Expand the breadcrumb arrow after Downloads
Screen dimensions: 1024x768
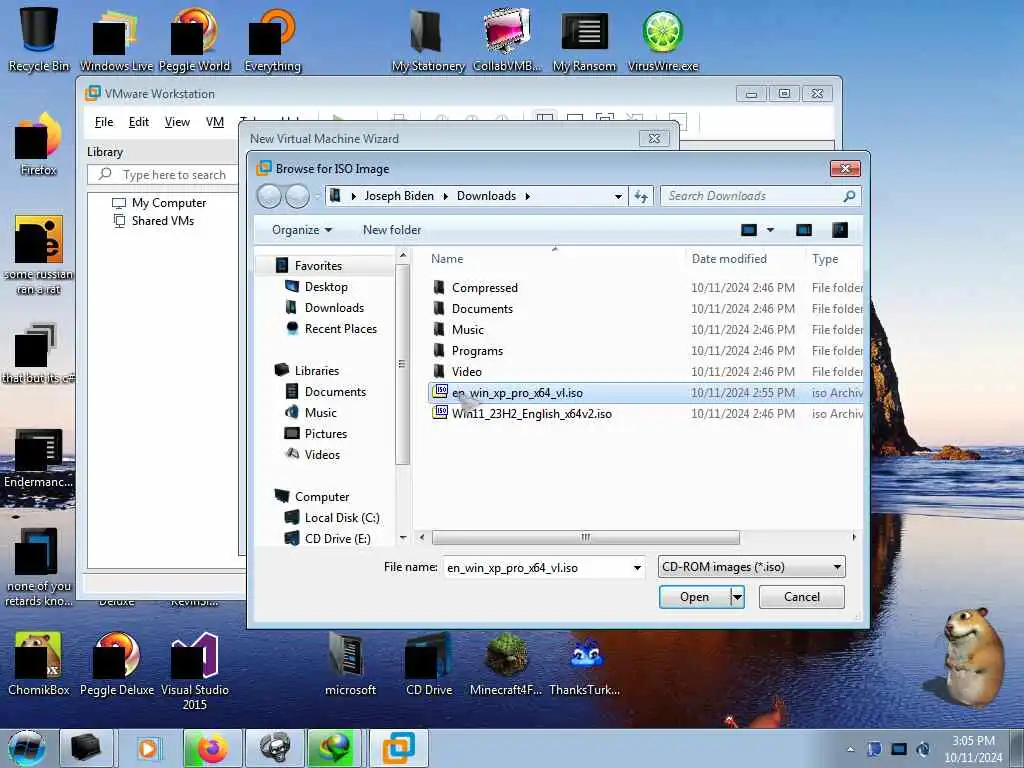527,196
